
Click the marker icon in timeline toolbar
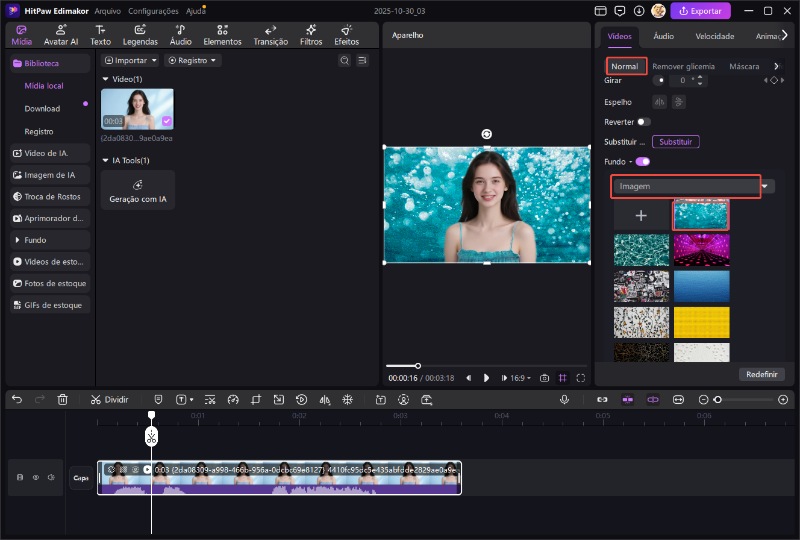tap(158, 400)
